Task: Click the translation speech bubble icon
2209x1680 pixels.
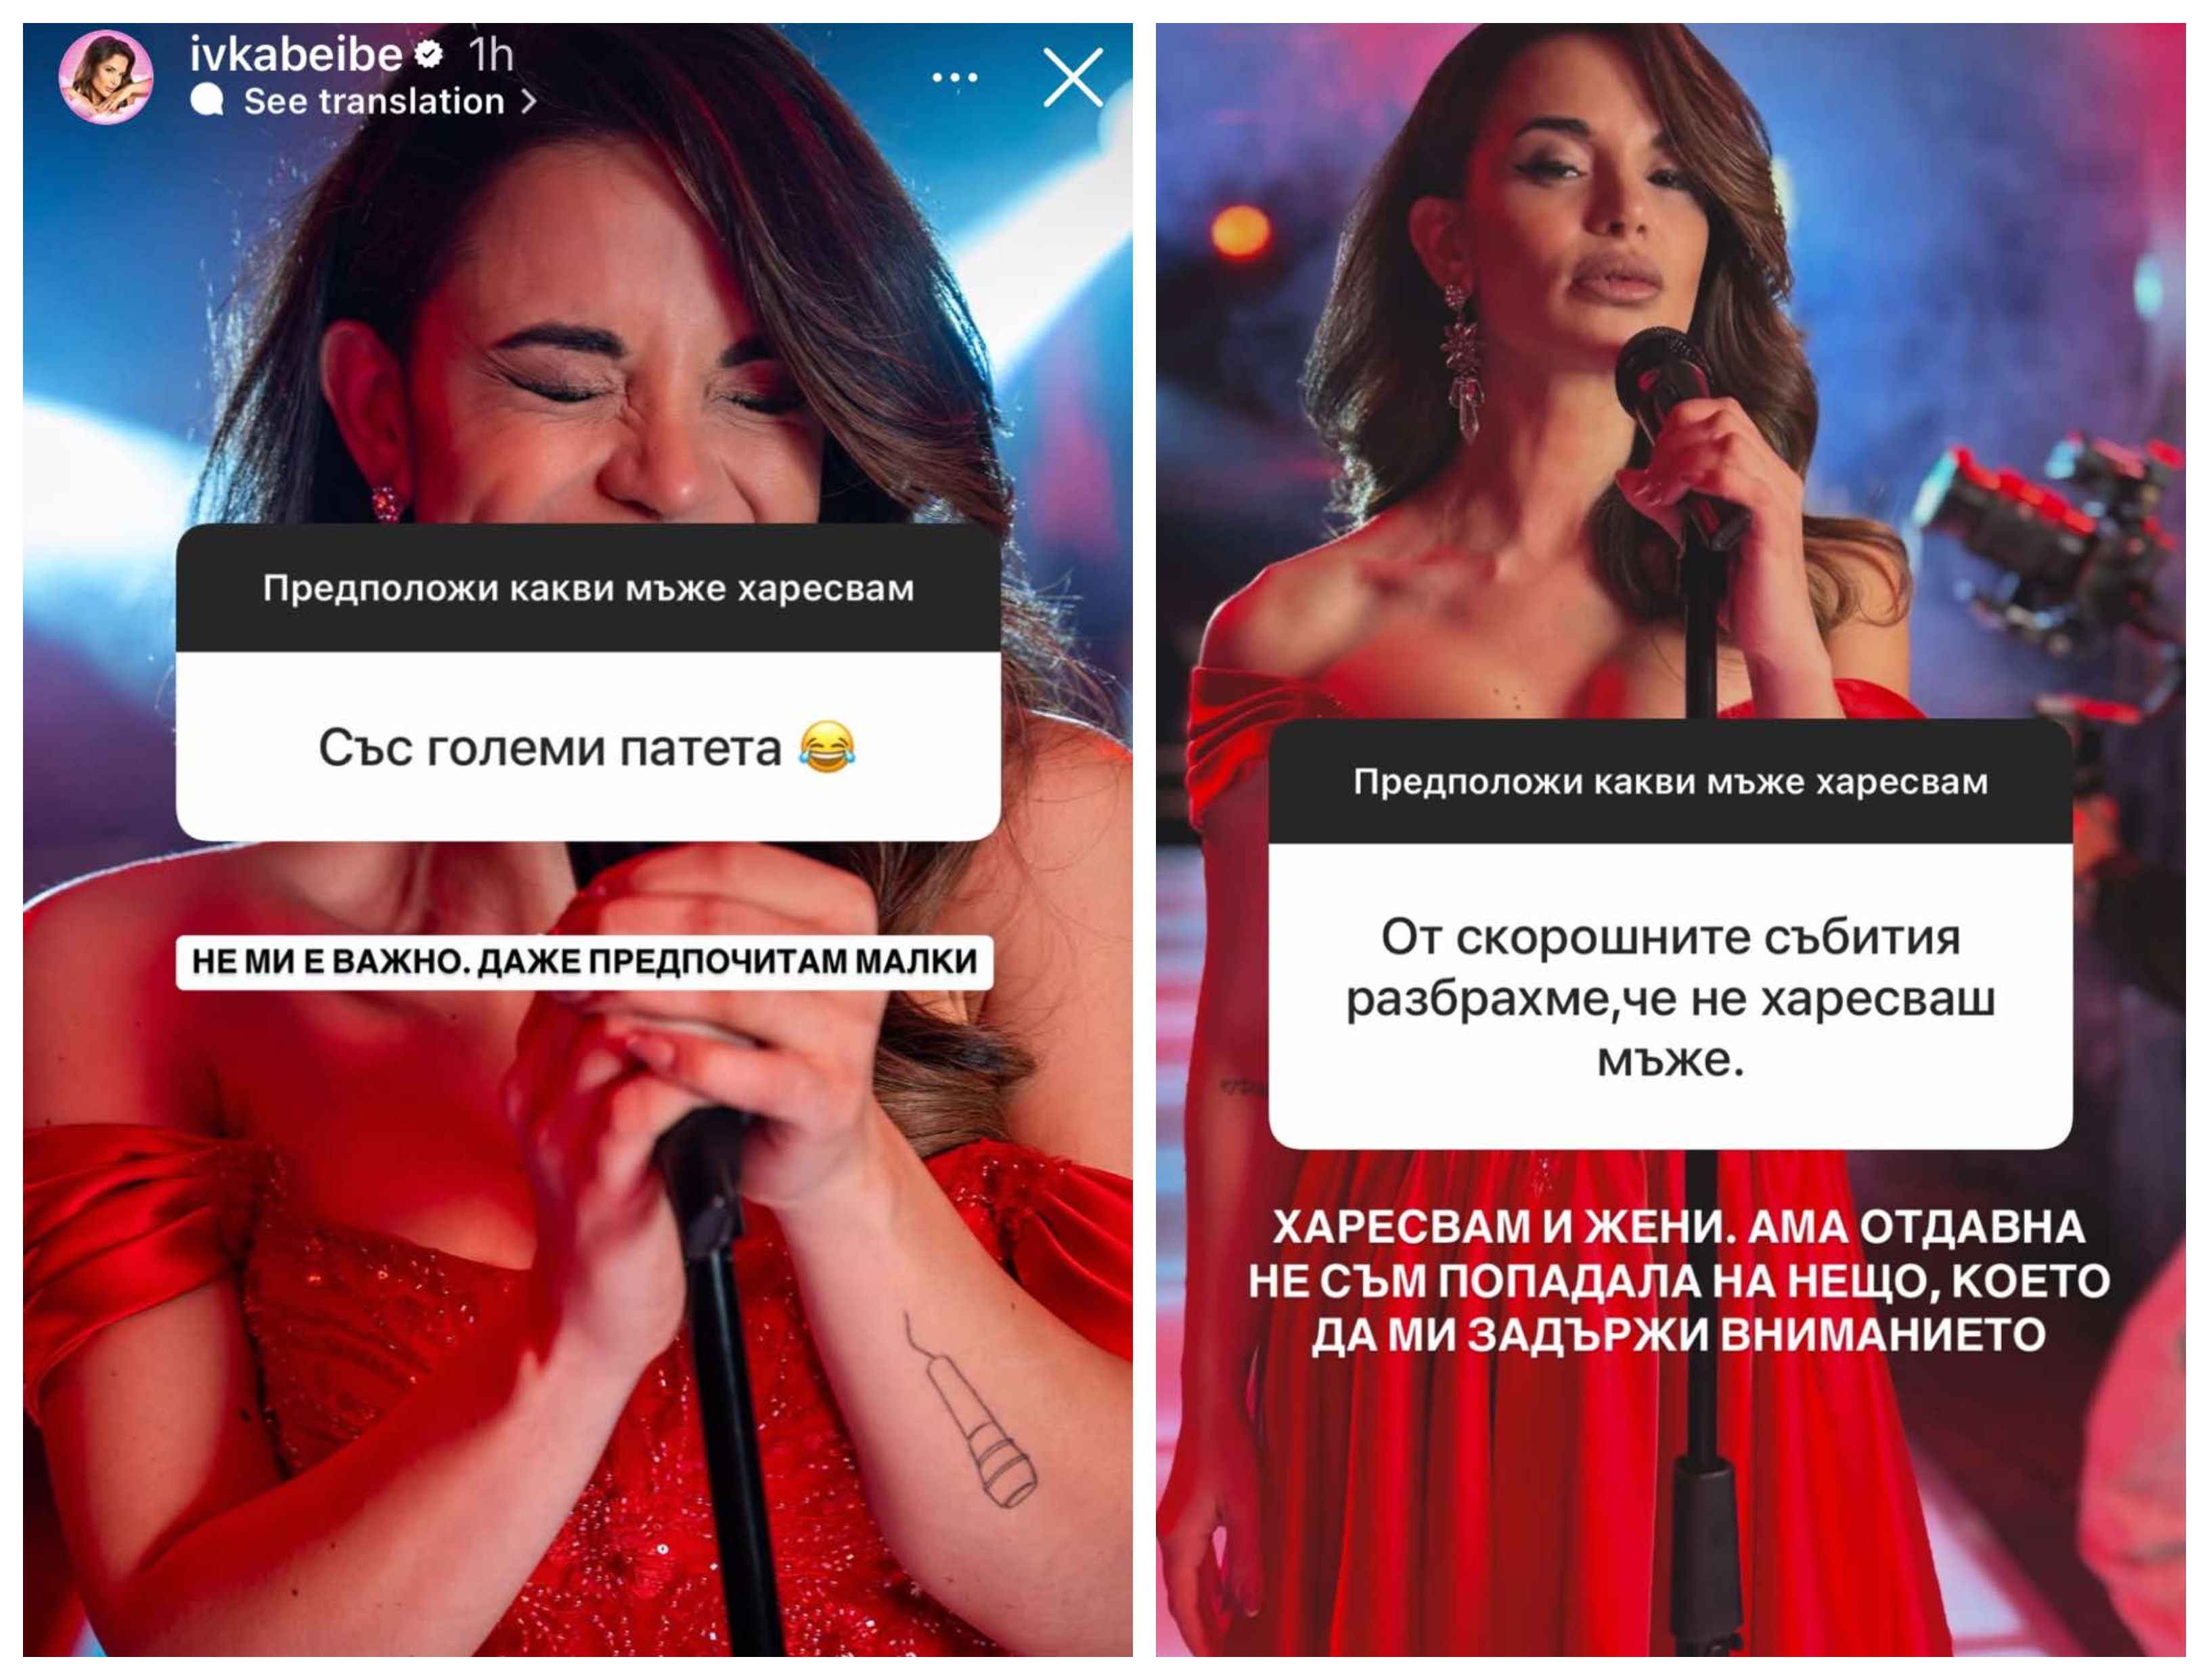Action: click(x=207, y=100)
